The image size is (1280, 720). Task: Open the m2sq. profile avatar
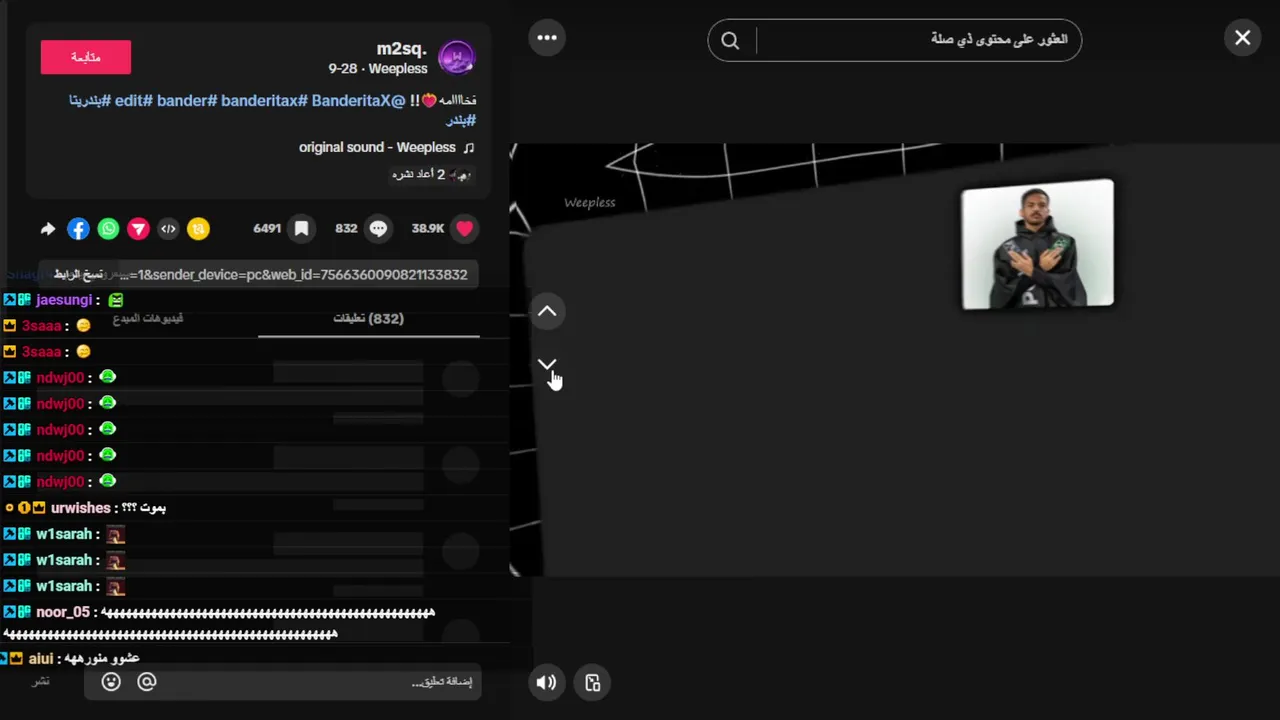456,57
